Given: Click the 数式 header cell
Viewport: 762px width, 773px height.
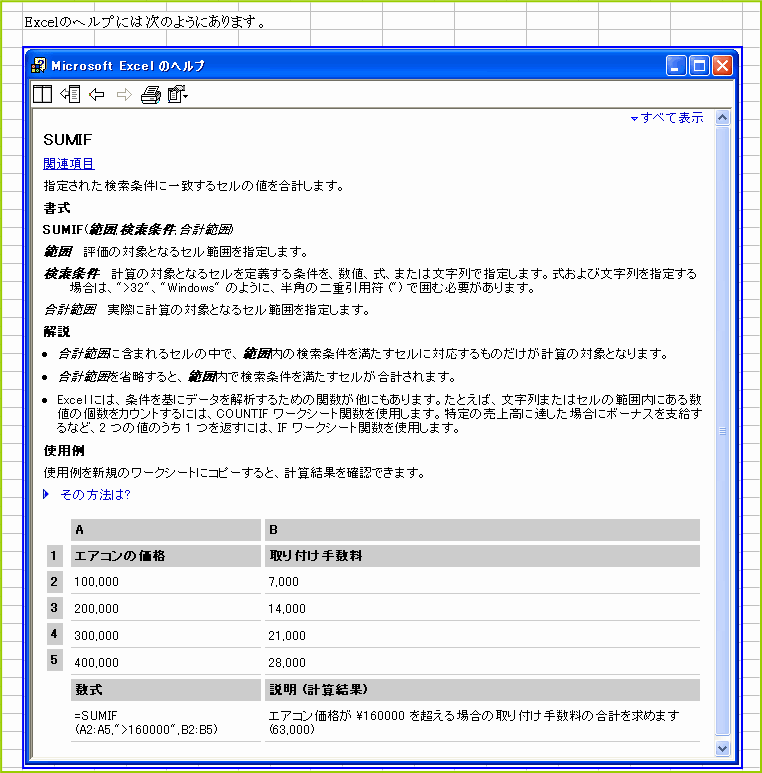Looking at the screenshot, I should pyautogui.click(x=166, y=690).
